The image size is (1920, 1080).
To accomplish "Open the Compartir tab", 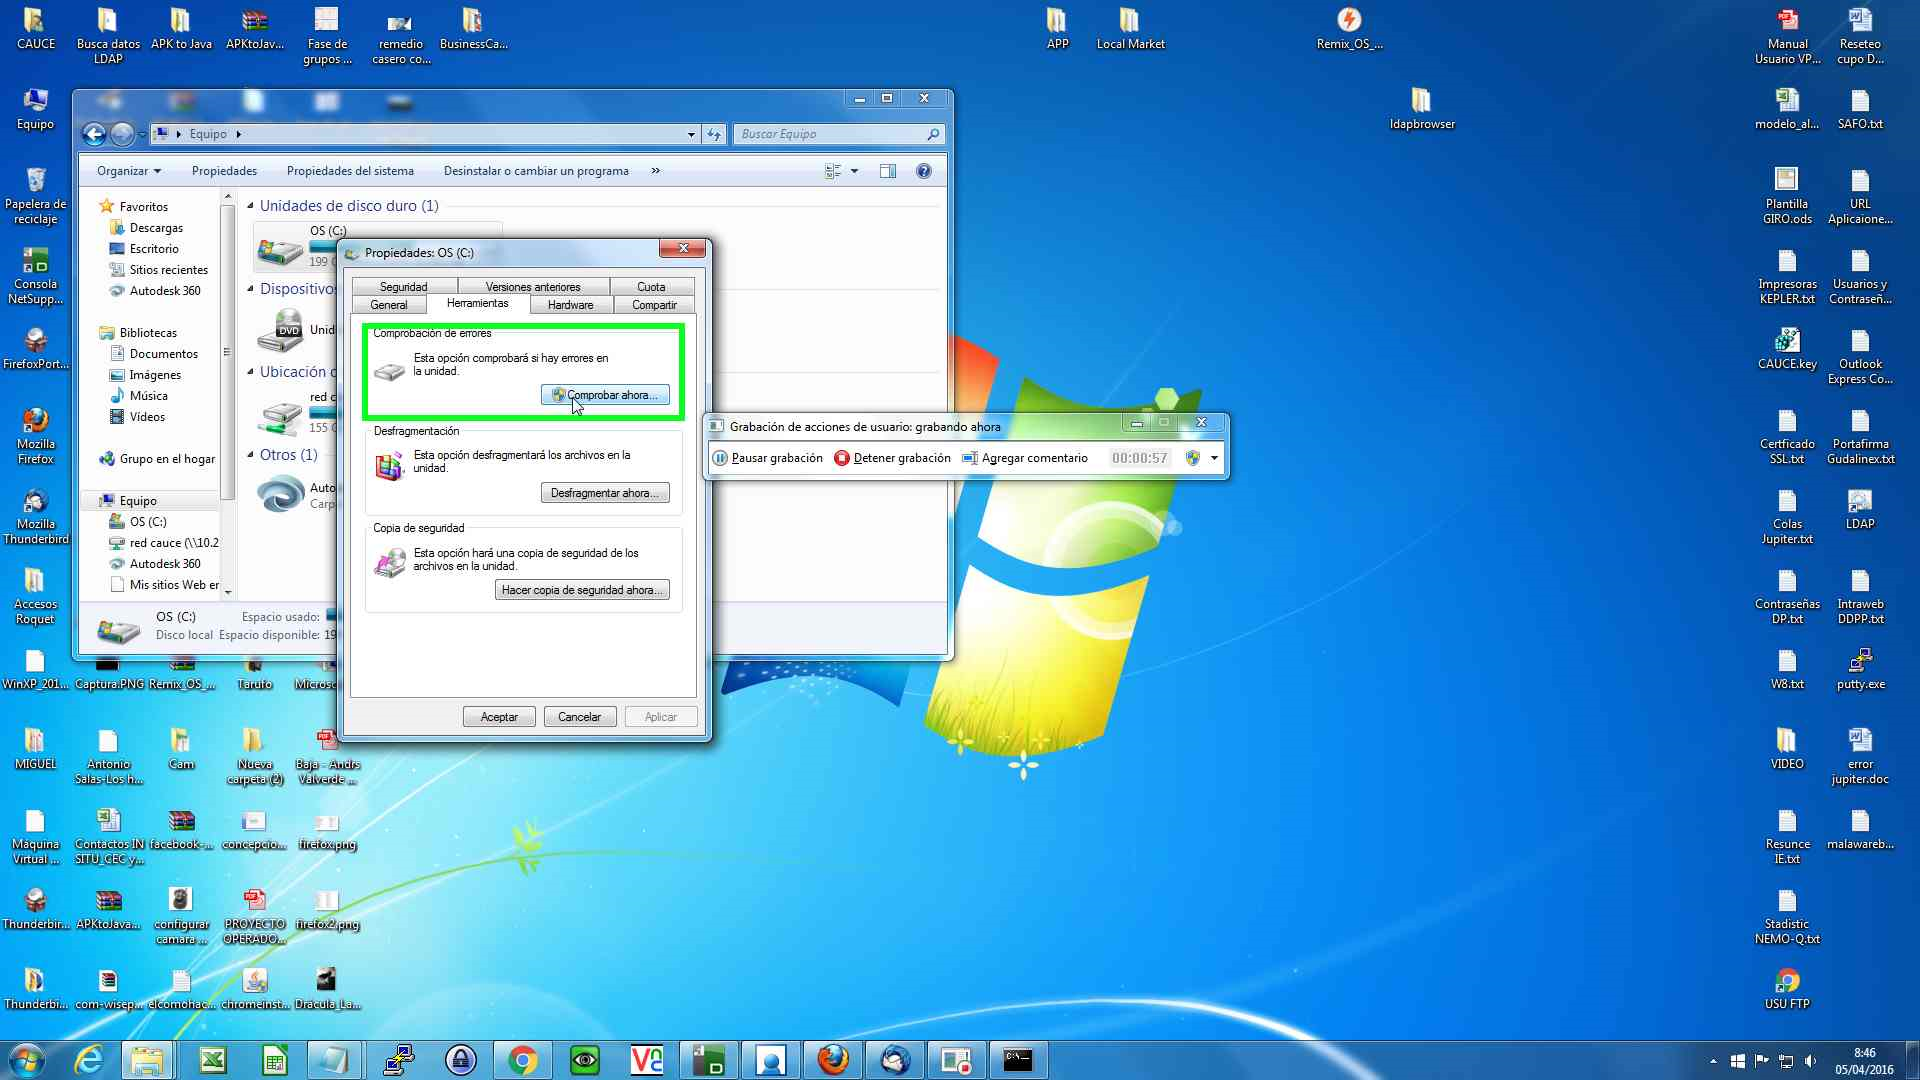I will (x=654, y=305).
